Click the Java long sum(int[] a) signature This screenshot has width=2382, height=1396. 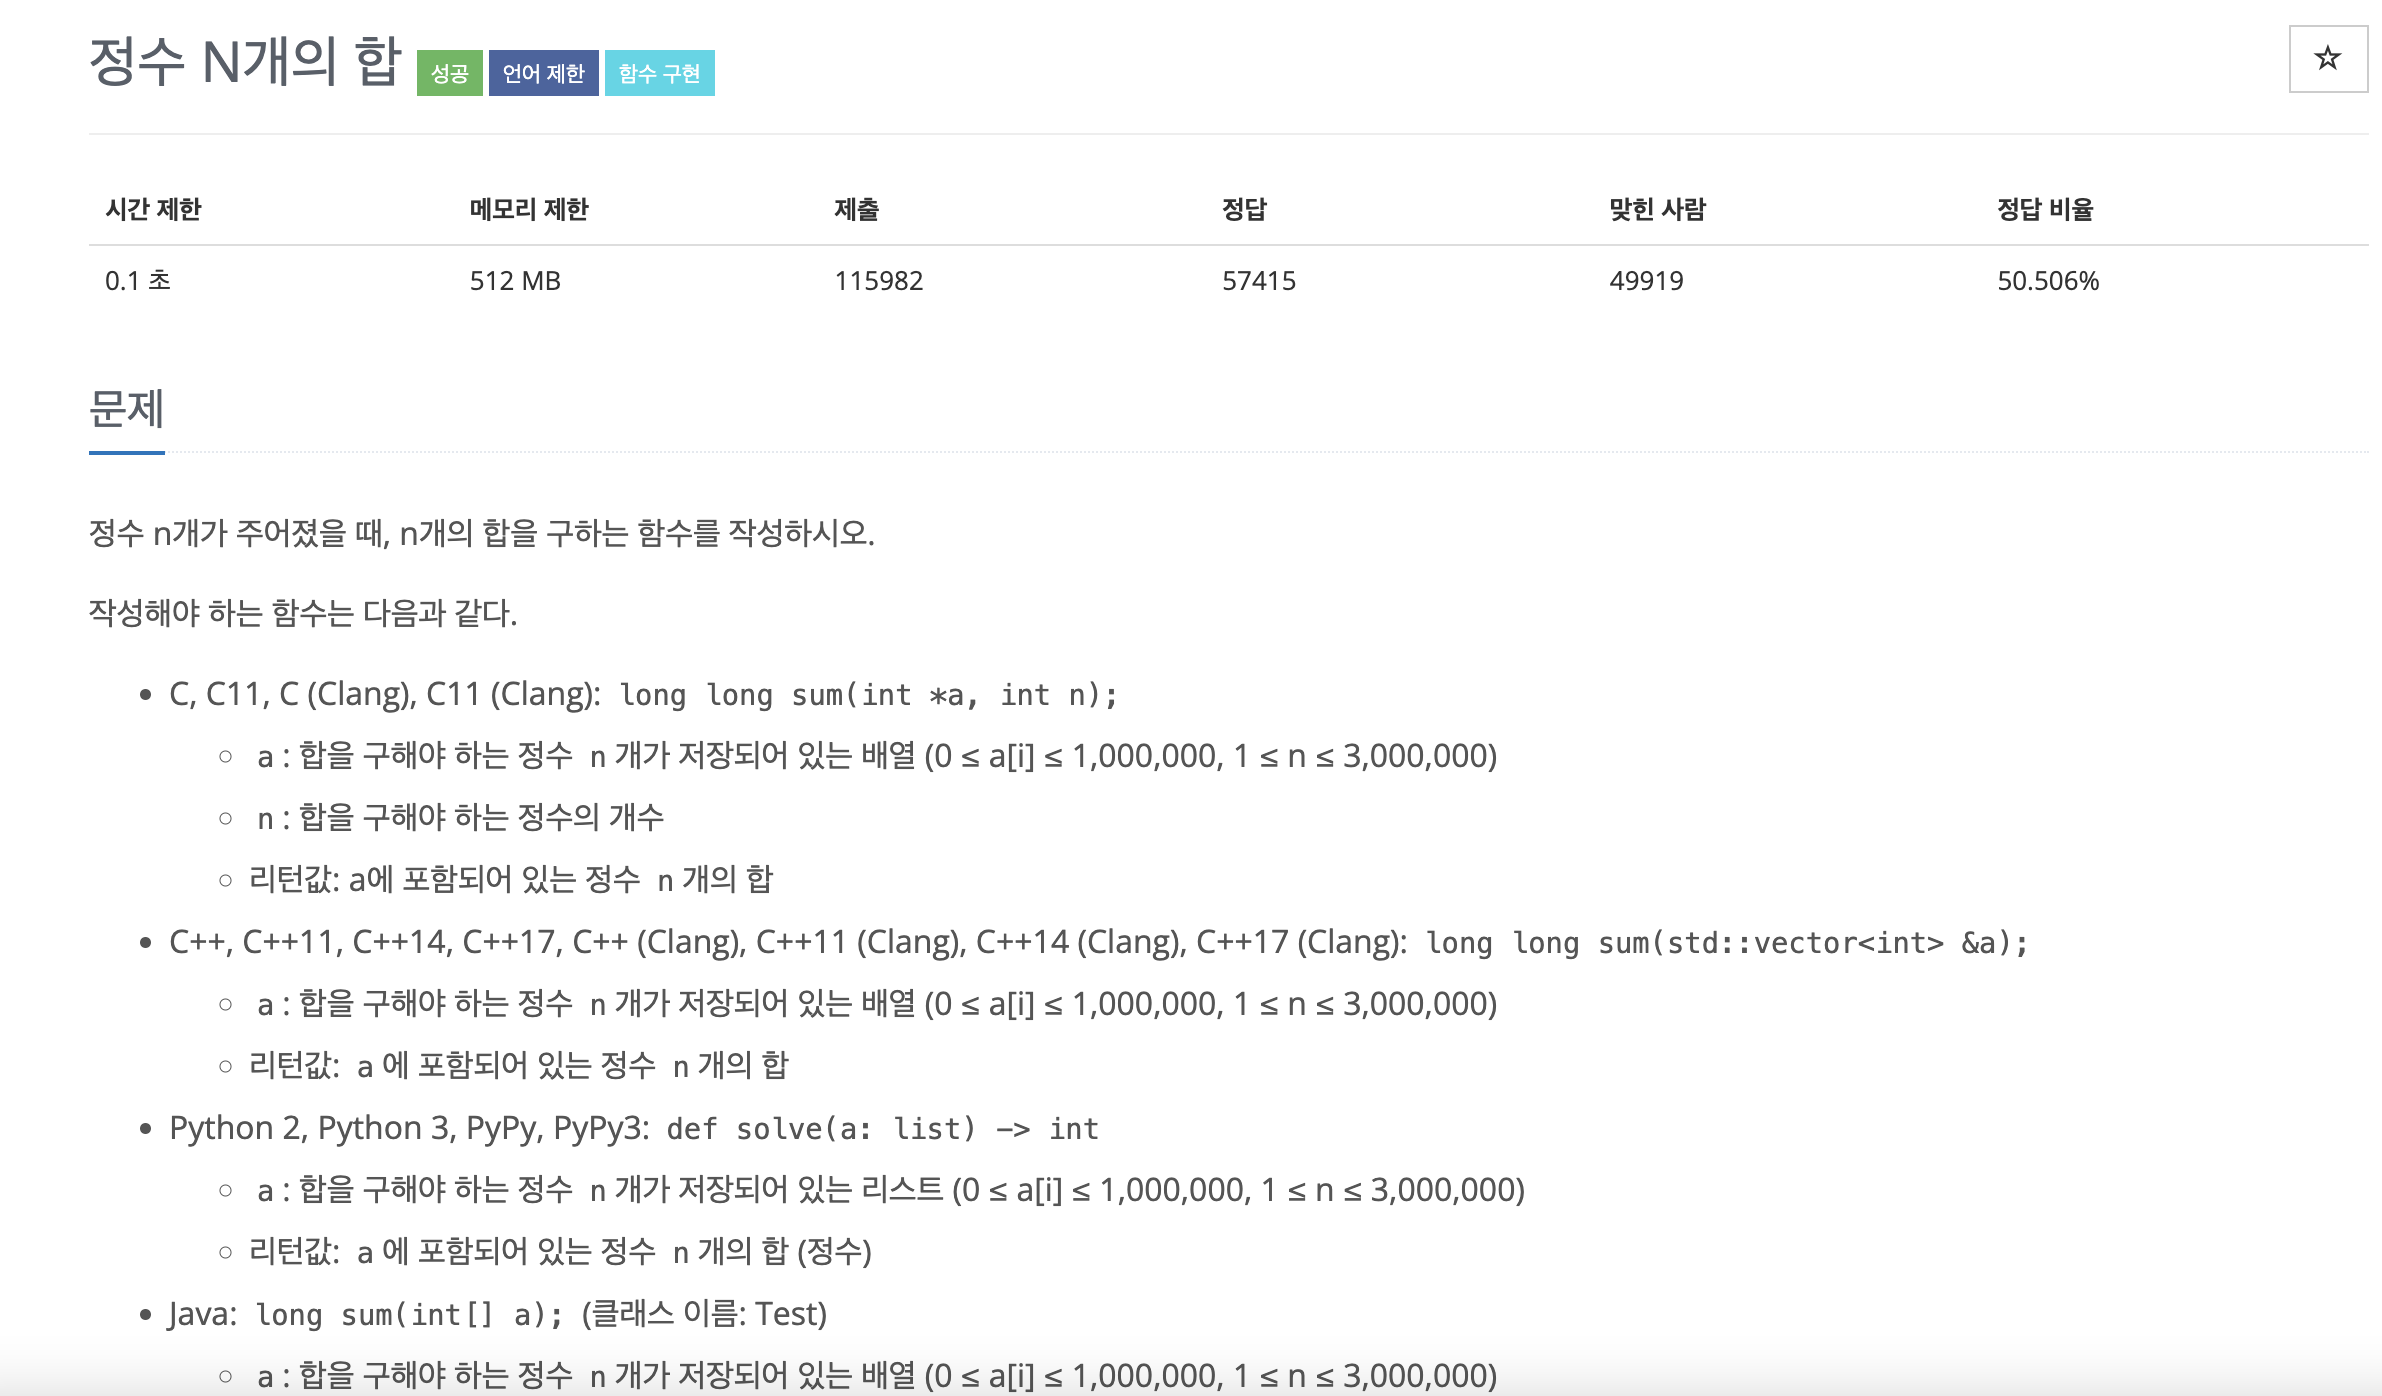pyautogui.click(x=409, y=1315)
